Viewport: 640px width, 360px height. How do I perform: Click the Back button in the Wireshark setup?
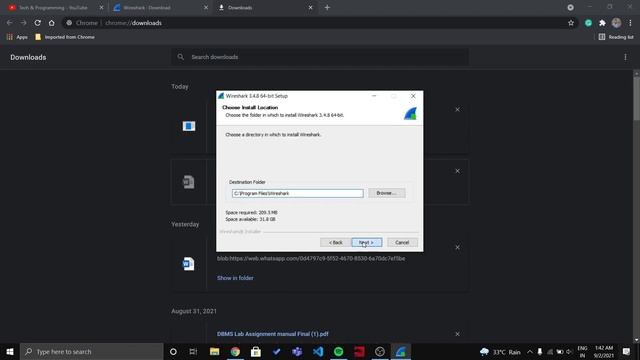click(x=336, y=242)
